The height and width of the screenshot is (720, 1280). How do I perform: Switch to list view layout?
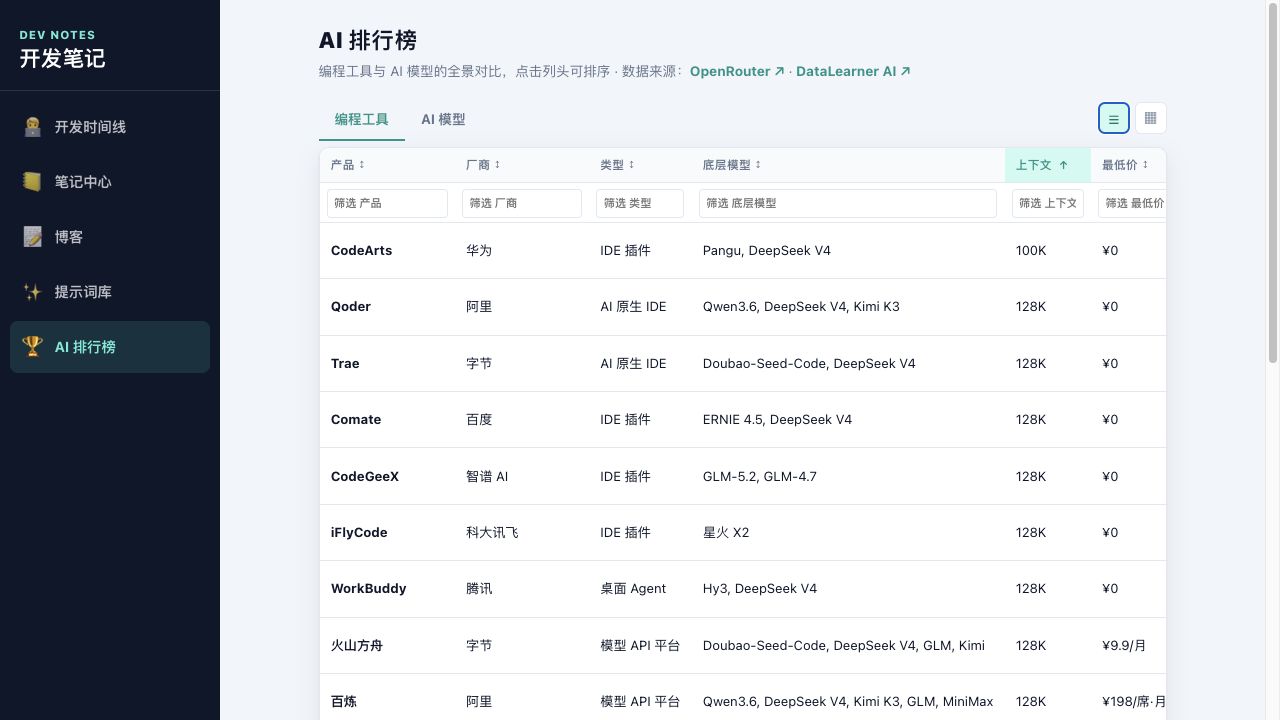[1113, 118]
